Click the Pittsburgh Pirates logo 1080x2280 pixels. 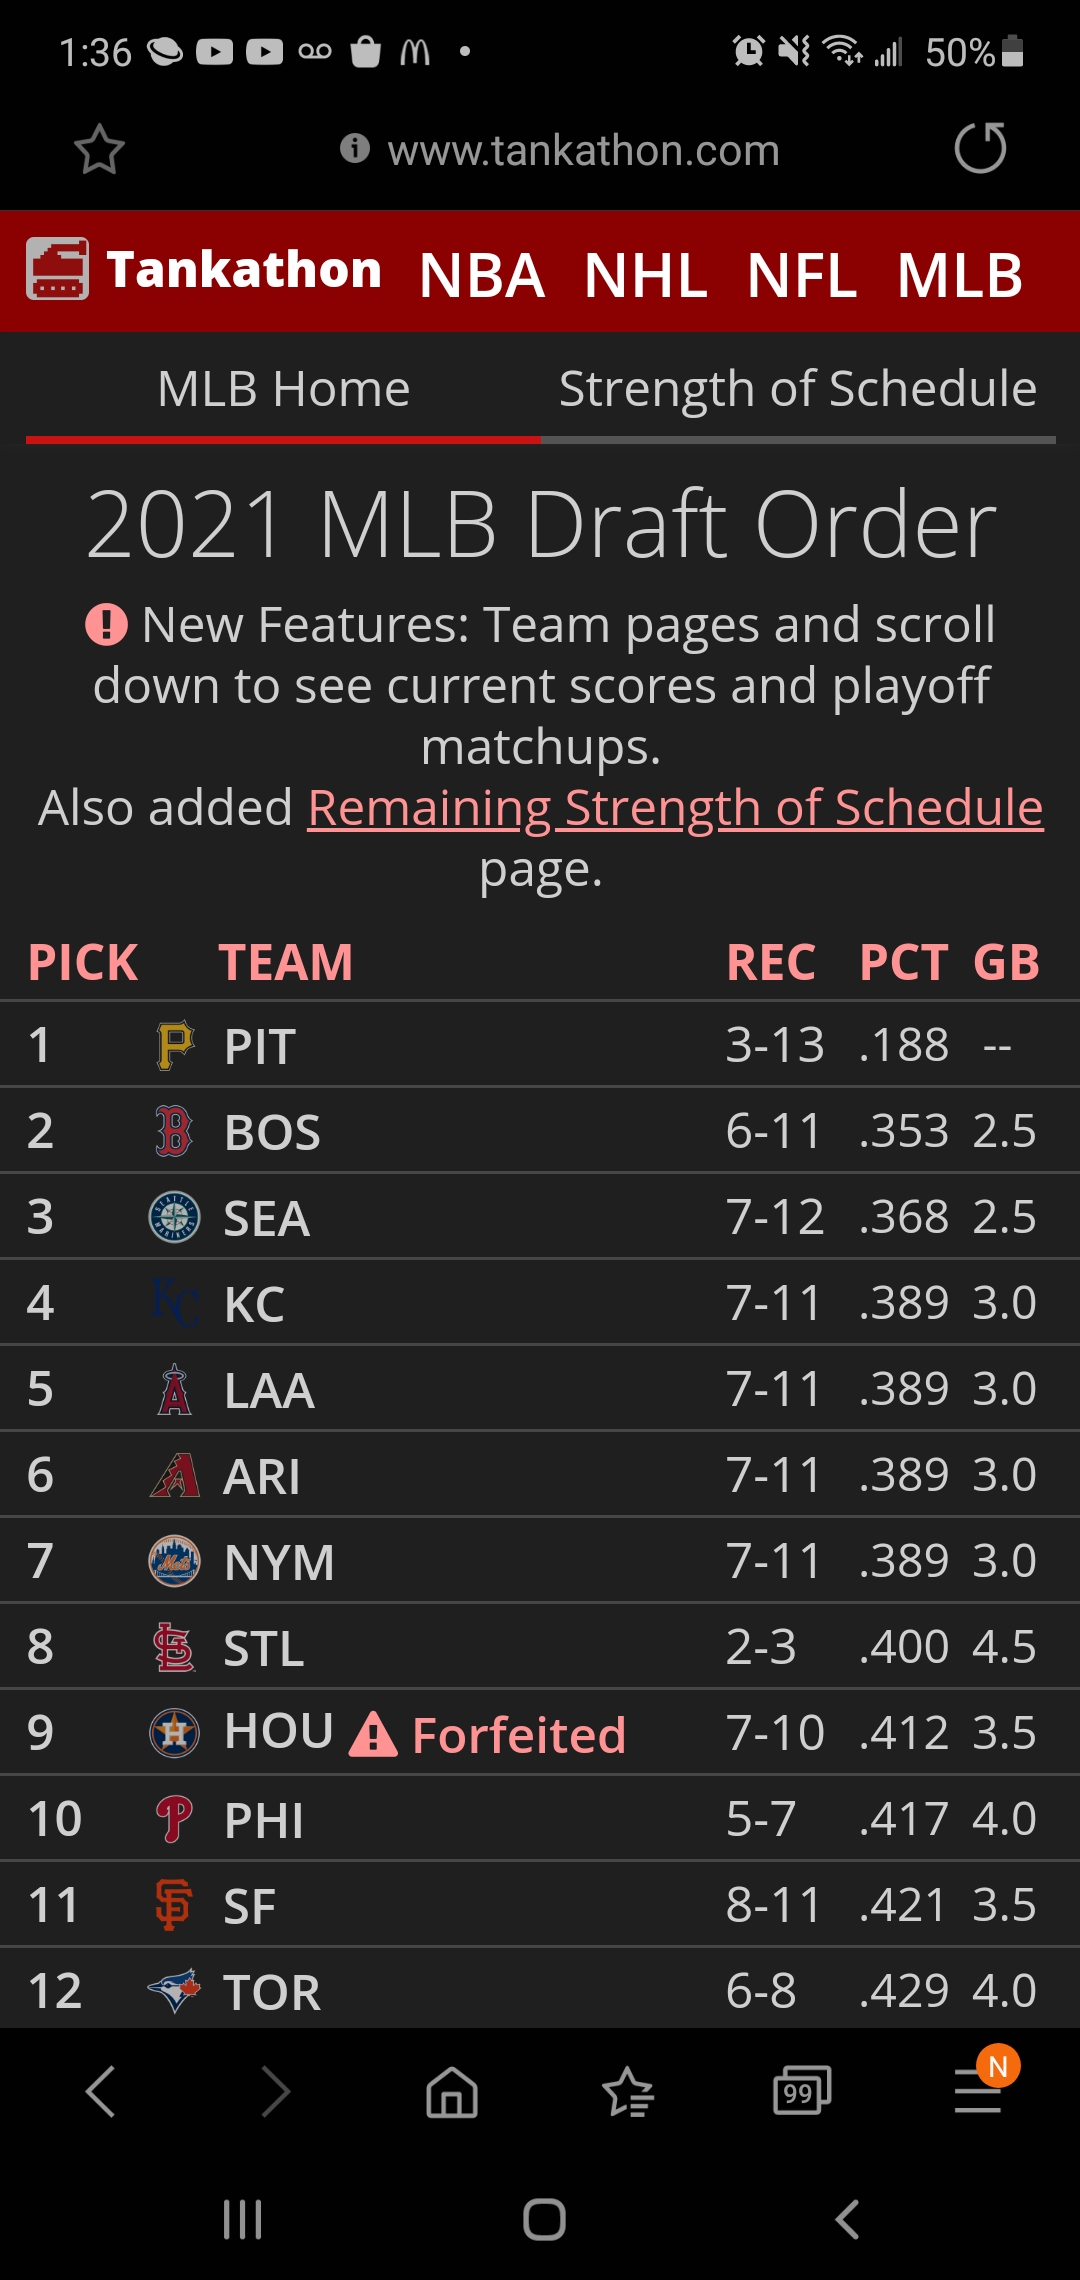click(175, 1046)
